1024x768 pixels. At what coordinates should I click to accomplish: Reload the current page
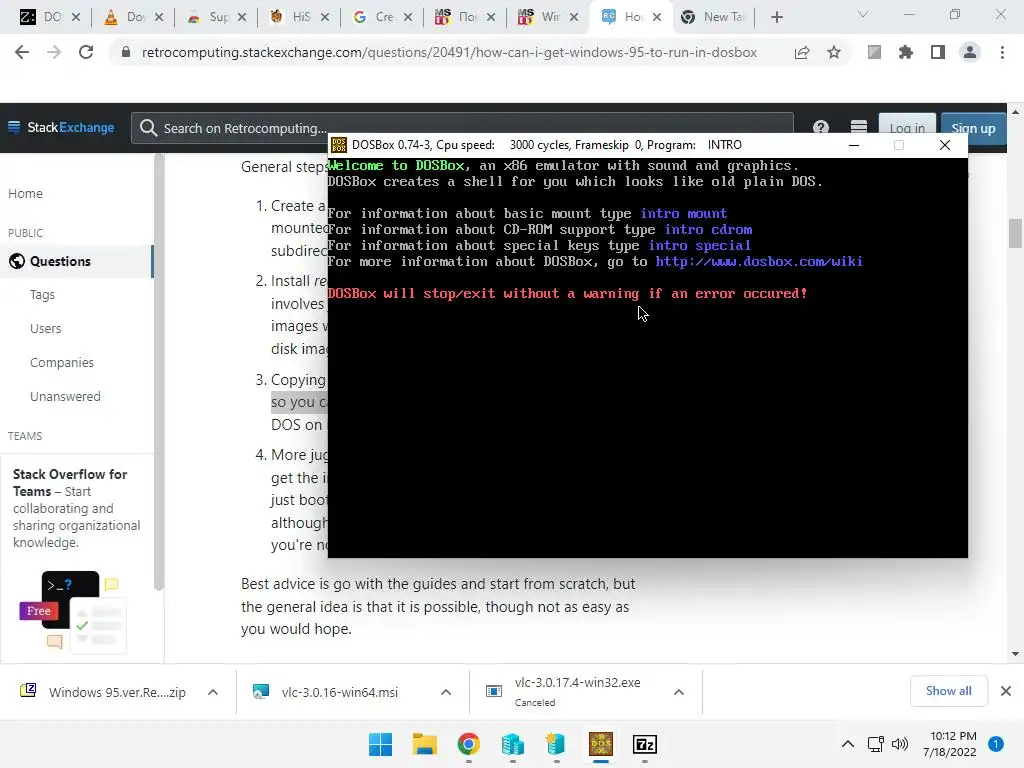[x=86, y=52]
